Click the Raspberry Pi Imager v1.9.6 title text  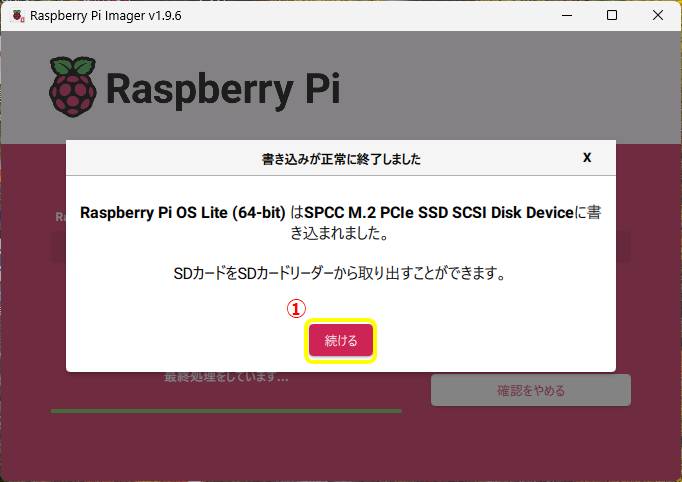(106, 16)
